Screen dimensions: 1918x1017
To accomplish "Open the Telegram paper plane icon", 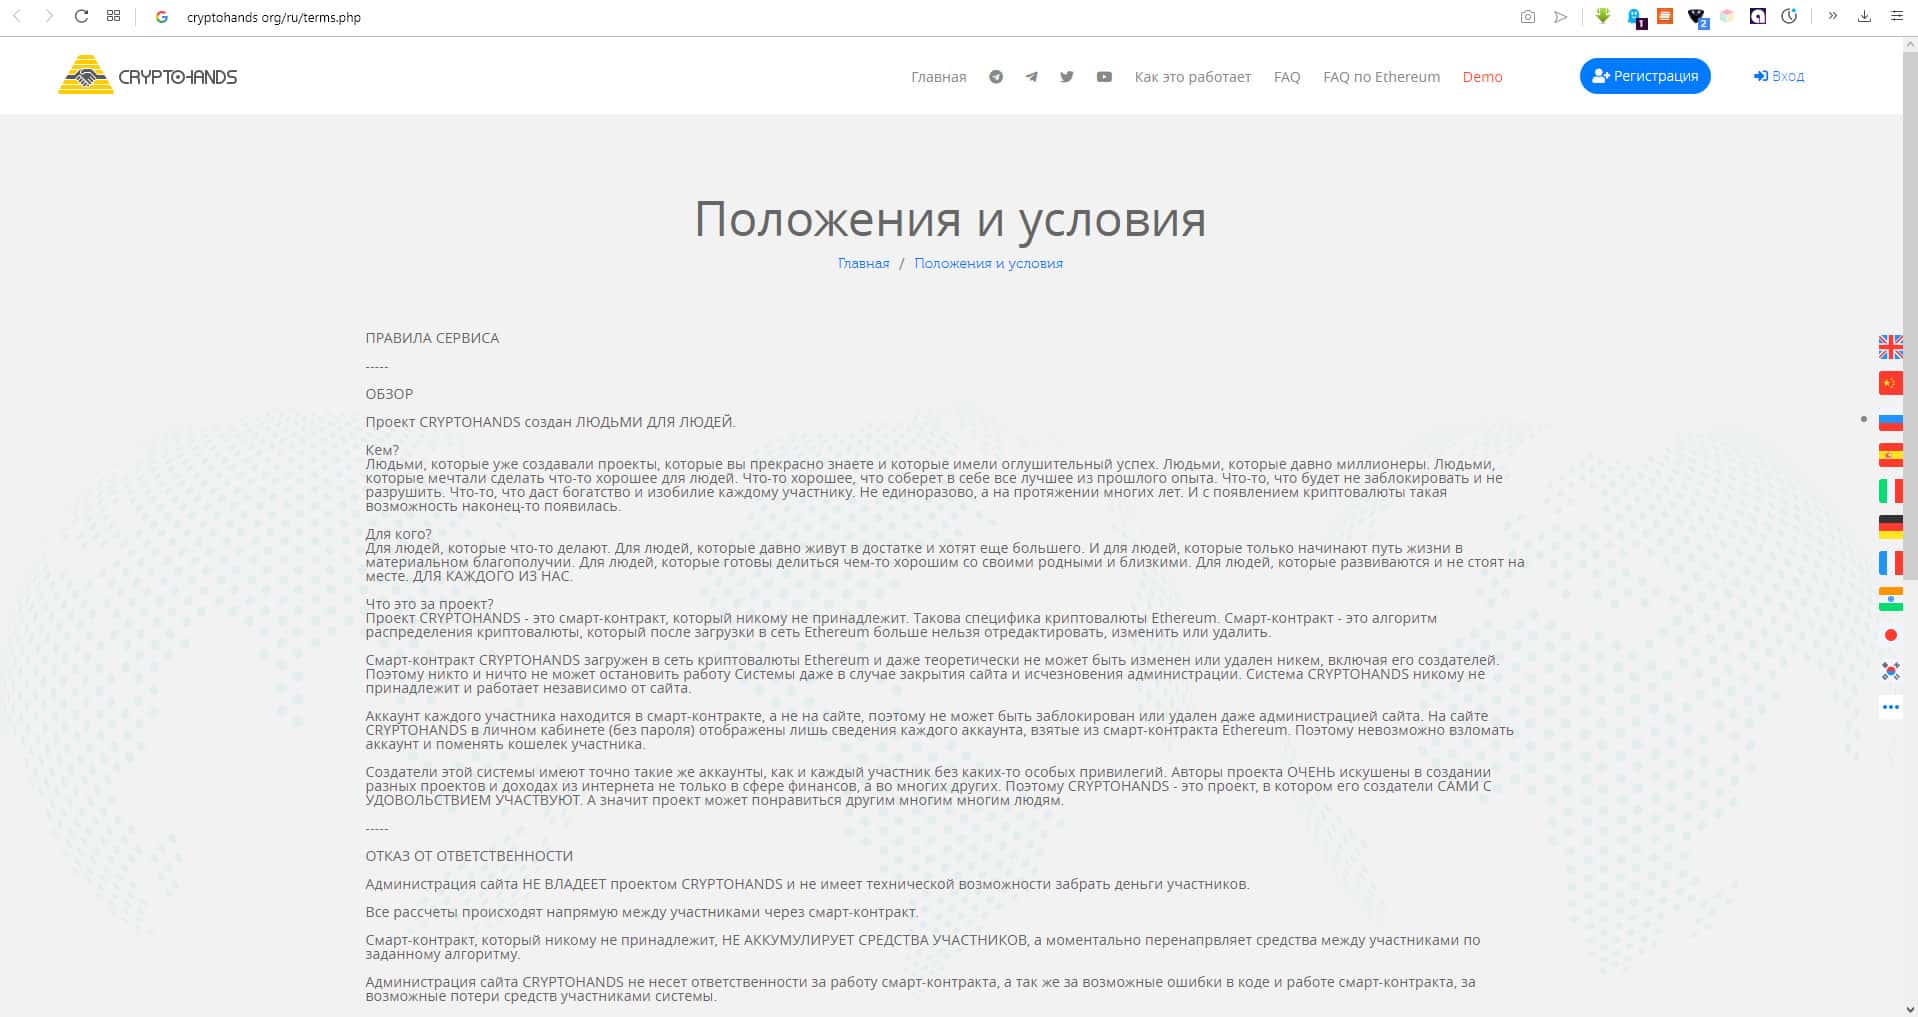I will tap(1031, 77).
